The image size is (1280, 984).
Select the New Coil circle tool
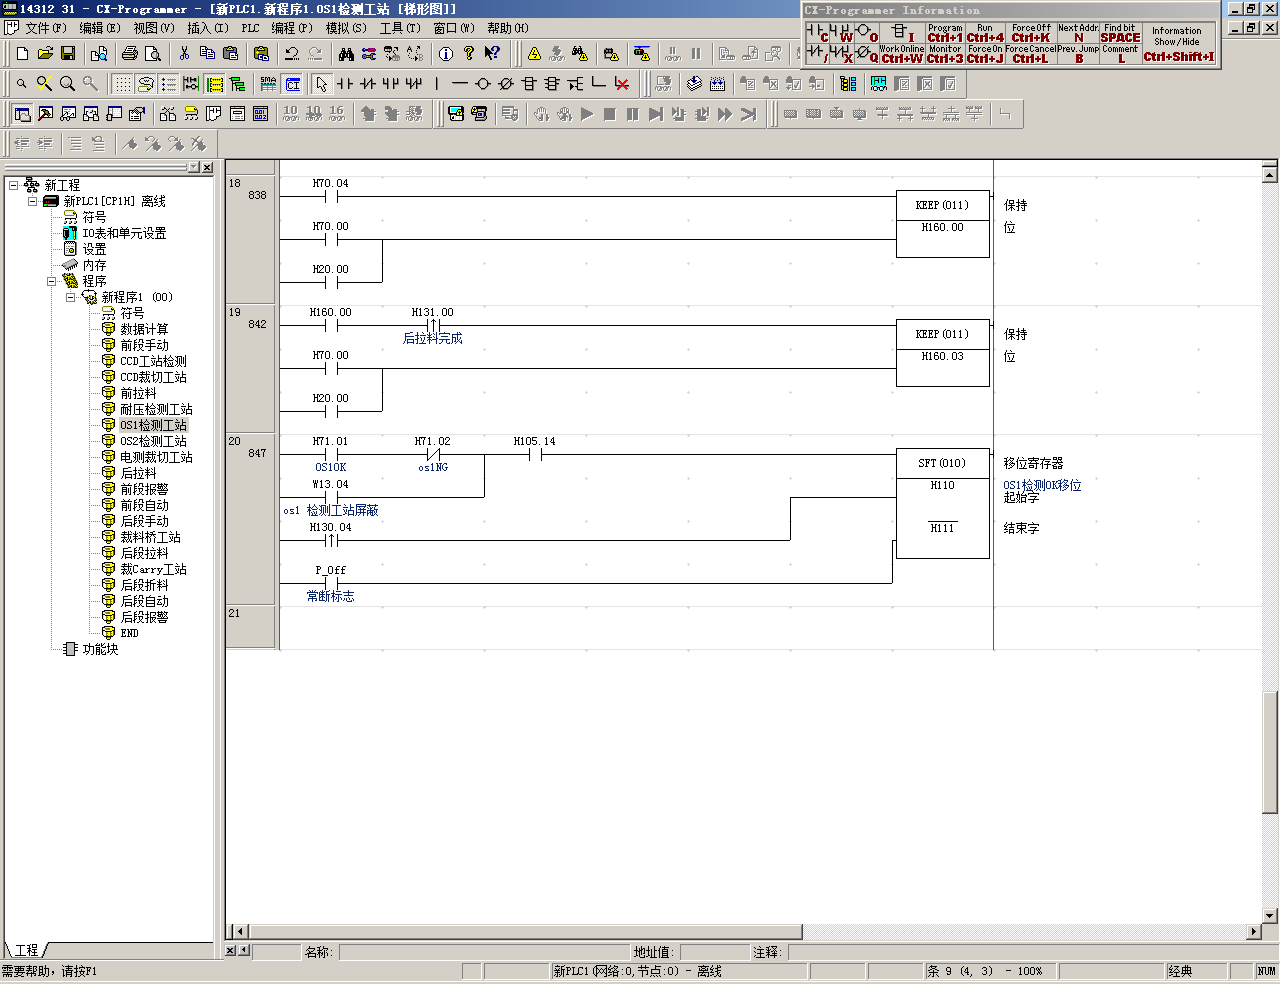pyautogui.click(x=483, y=84)
